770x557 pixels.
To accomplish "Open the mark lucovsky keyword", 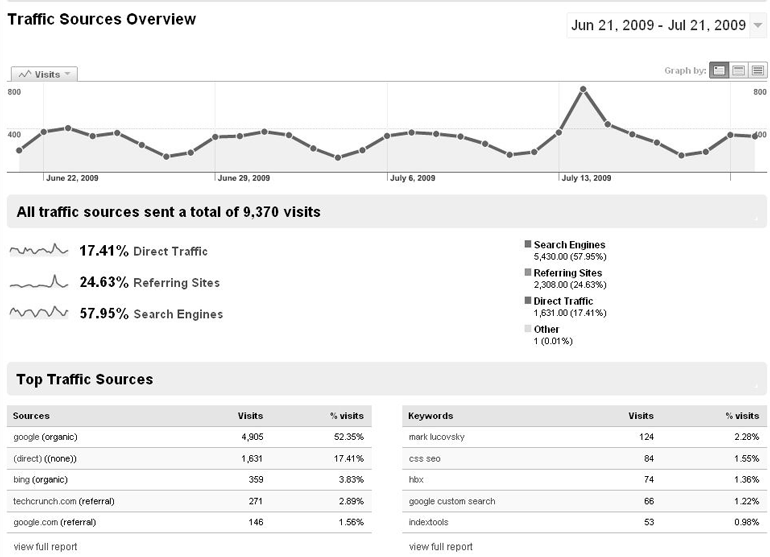I will click(x=437, y=437).
